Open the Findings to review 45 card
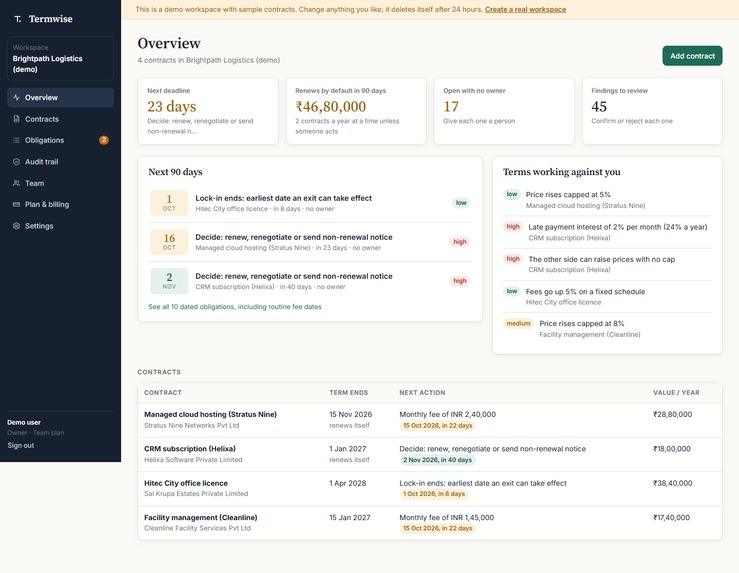The image size is (739, 573). [652, 111]
